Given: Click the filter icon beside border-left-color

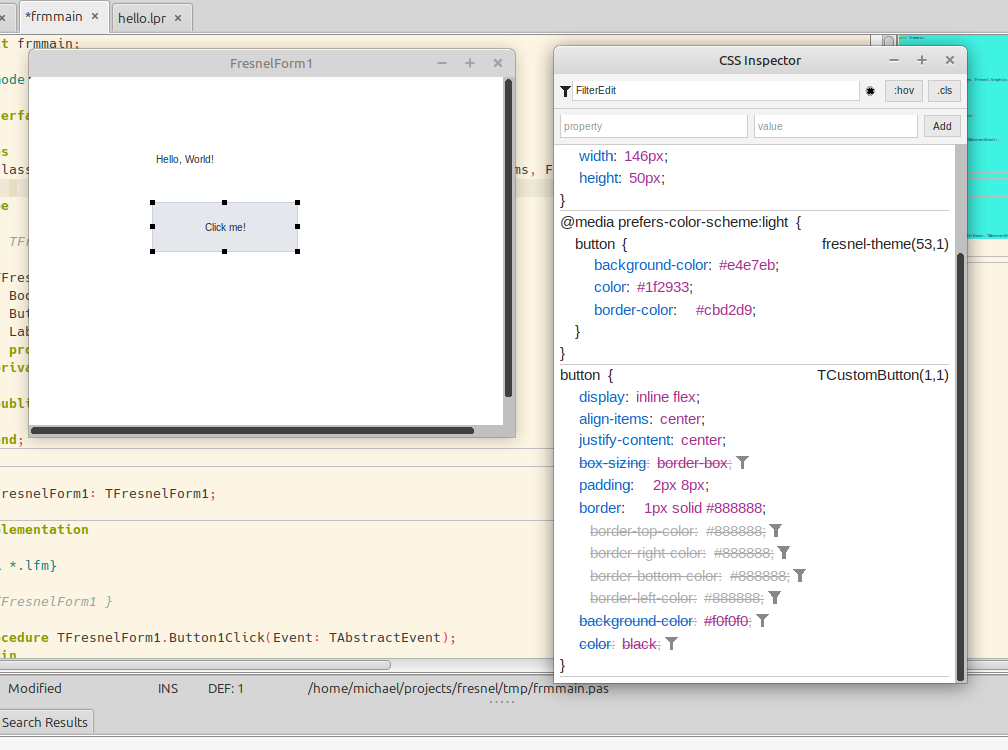Looking at the screenshot, I should coord(775,598).
